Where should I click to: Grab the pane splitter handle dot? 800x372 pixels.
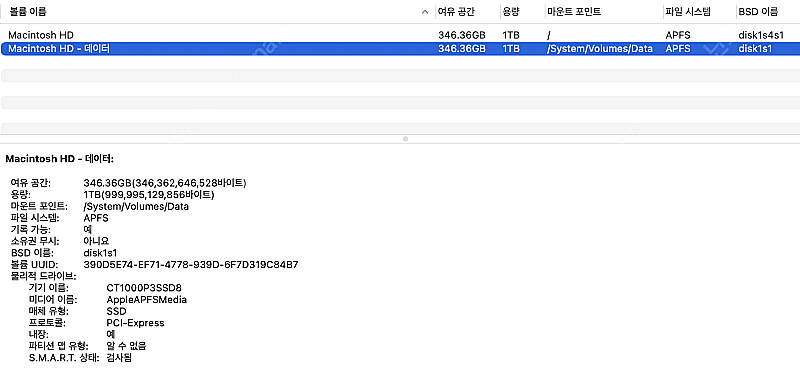click(405, 139)
